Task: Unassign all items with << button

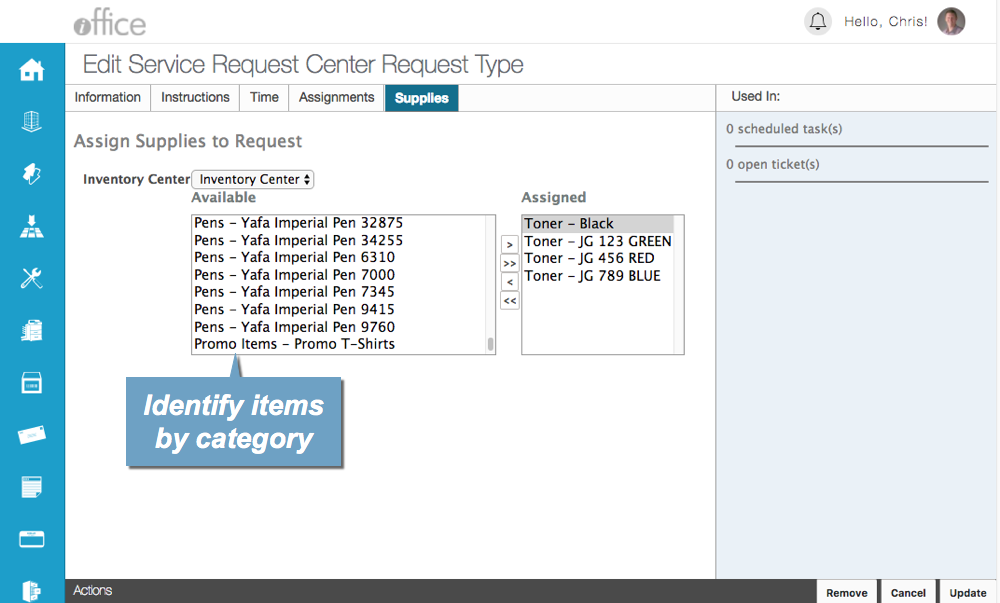Action: [509, 301]
